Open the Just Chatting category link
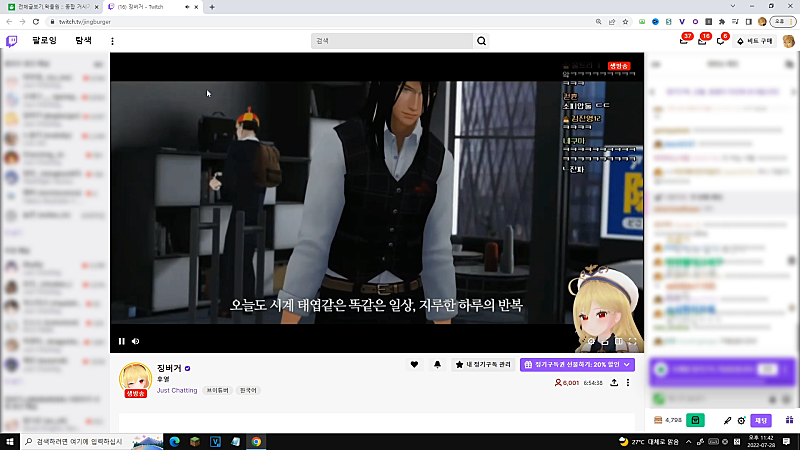The width and height of the screenshot is (800, 450). point(177,390)
